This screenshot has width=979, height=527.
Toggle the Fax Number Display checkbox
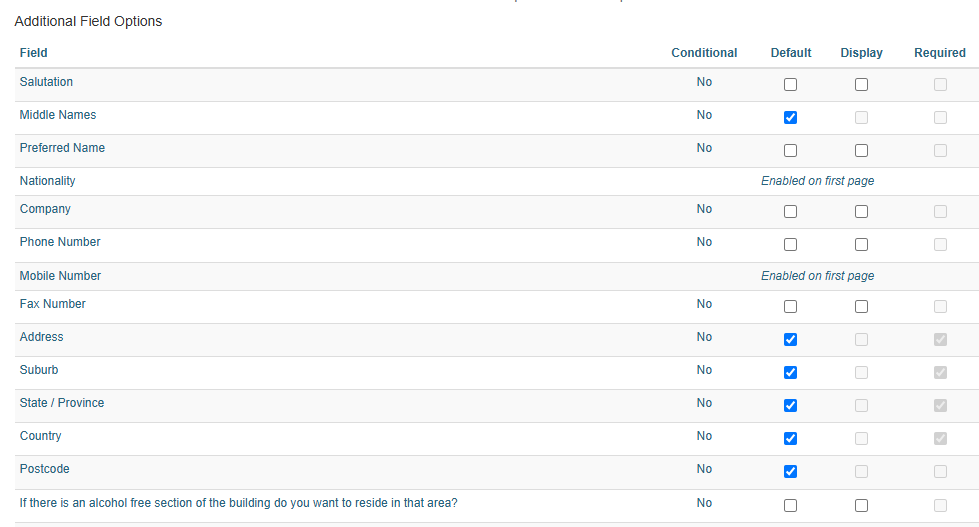[x=862, y=307]
